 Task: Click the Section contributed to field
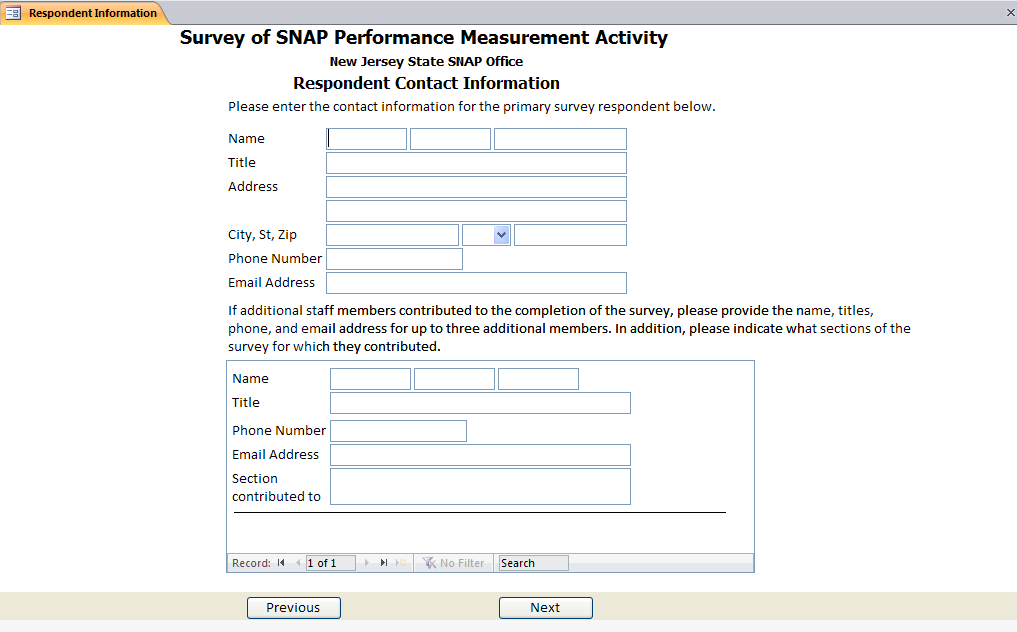click(480, 487)
